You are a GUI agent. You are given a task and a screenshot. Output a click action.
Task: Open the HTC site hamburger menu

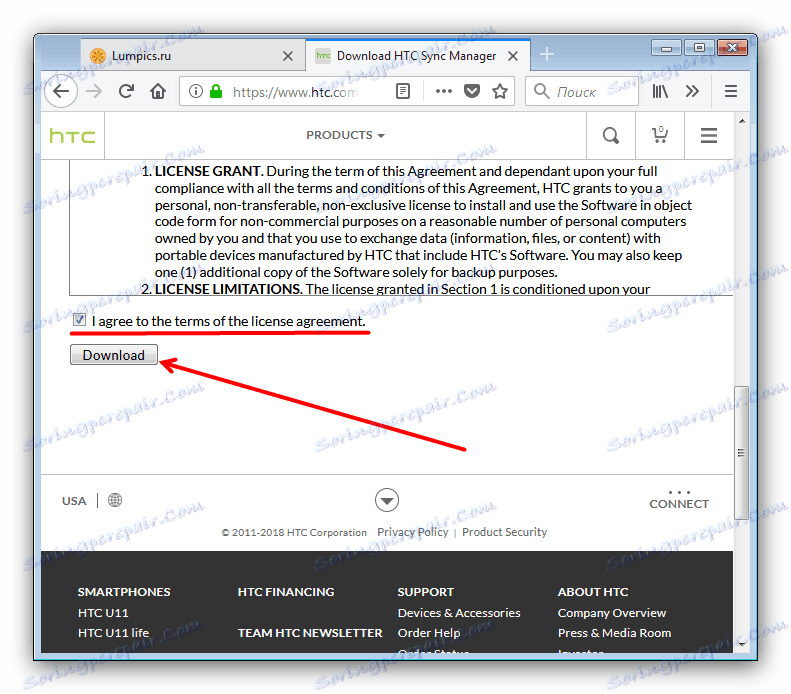pyautogui.click(x=709, y=136)
